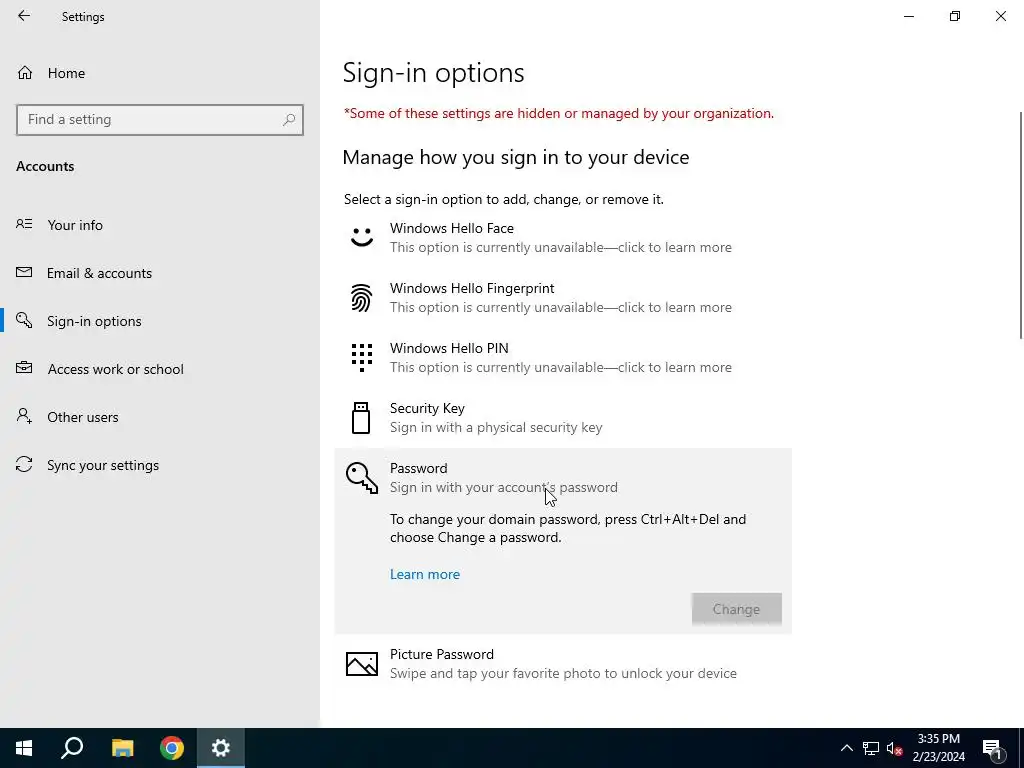
Task: Collapse the Password option header
Action: [x=563, y=477]
